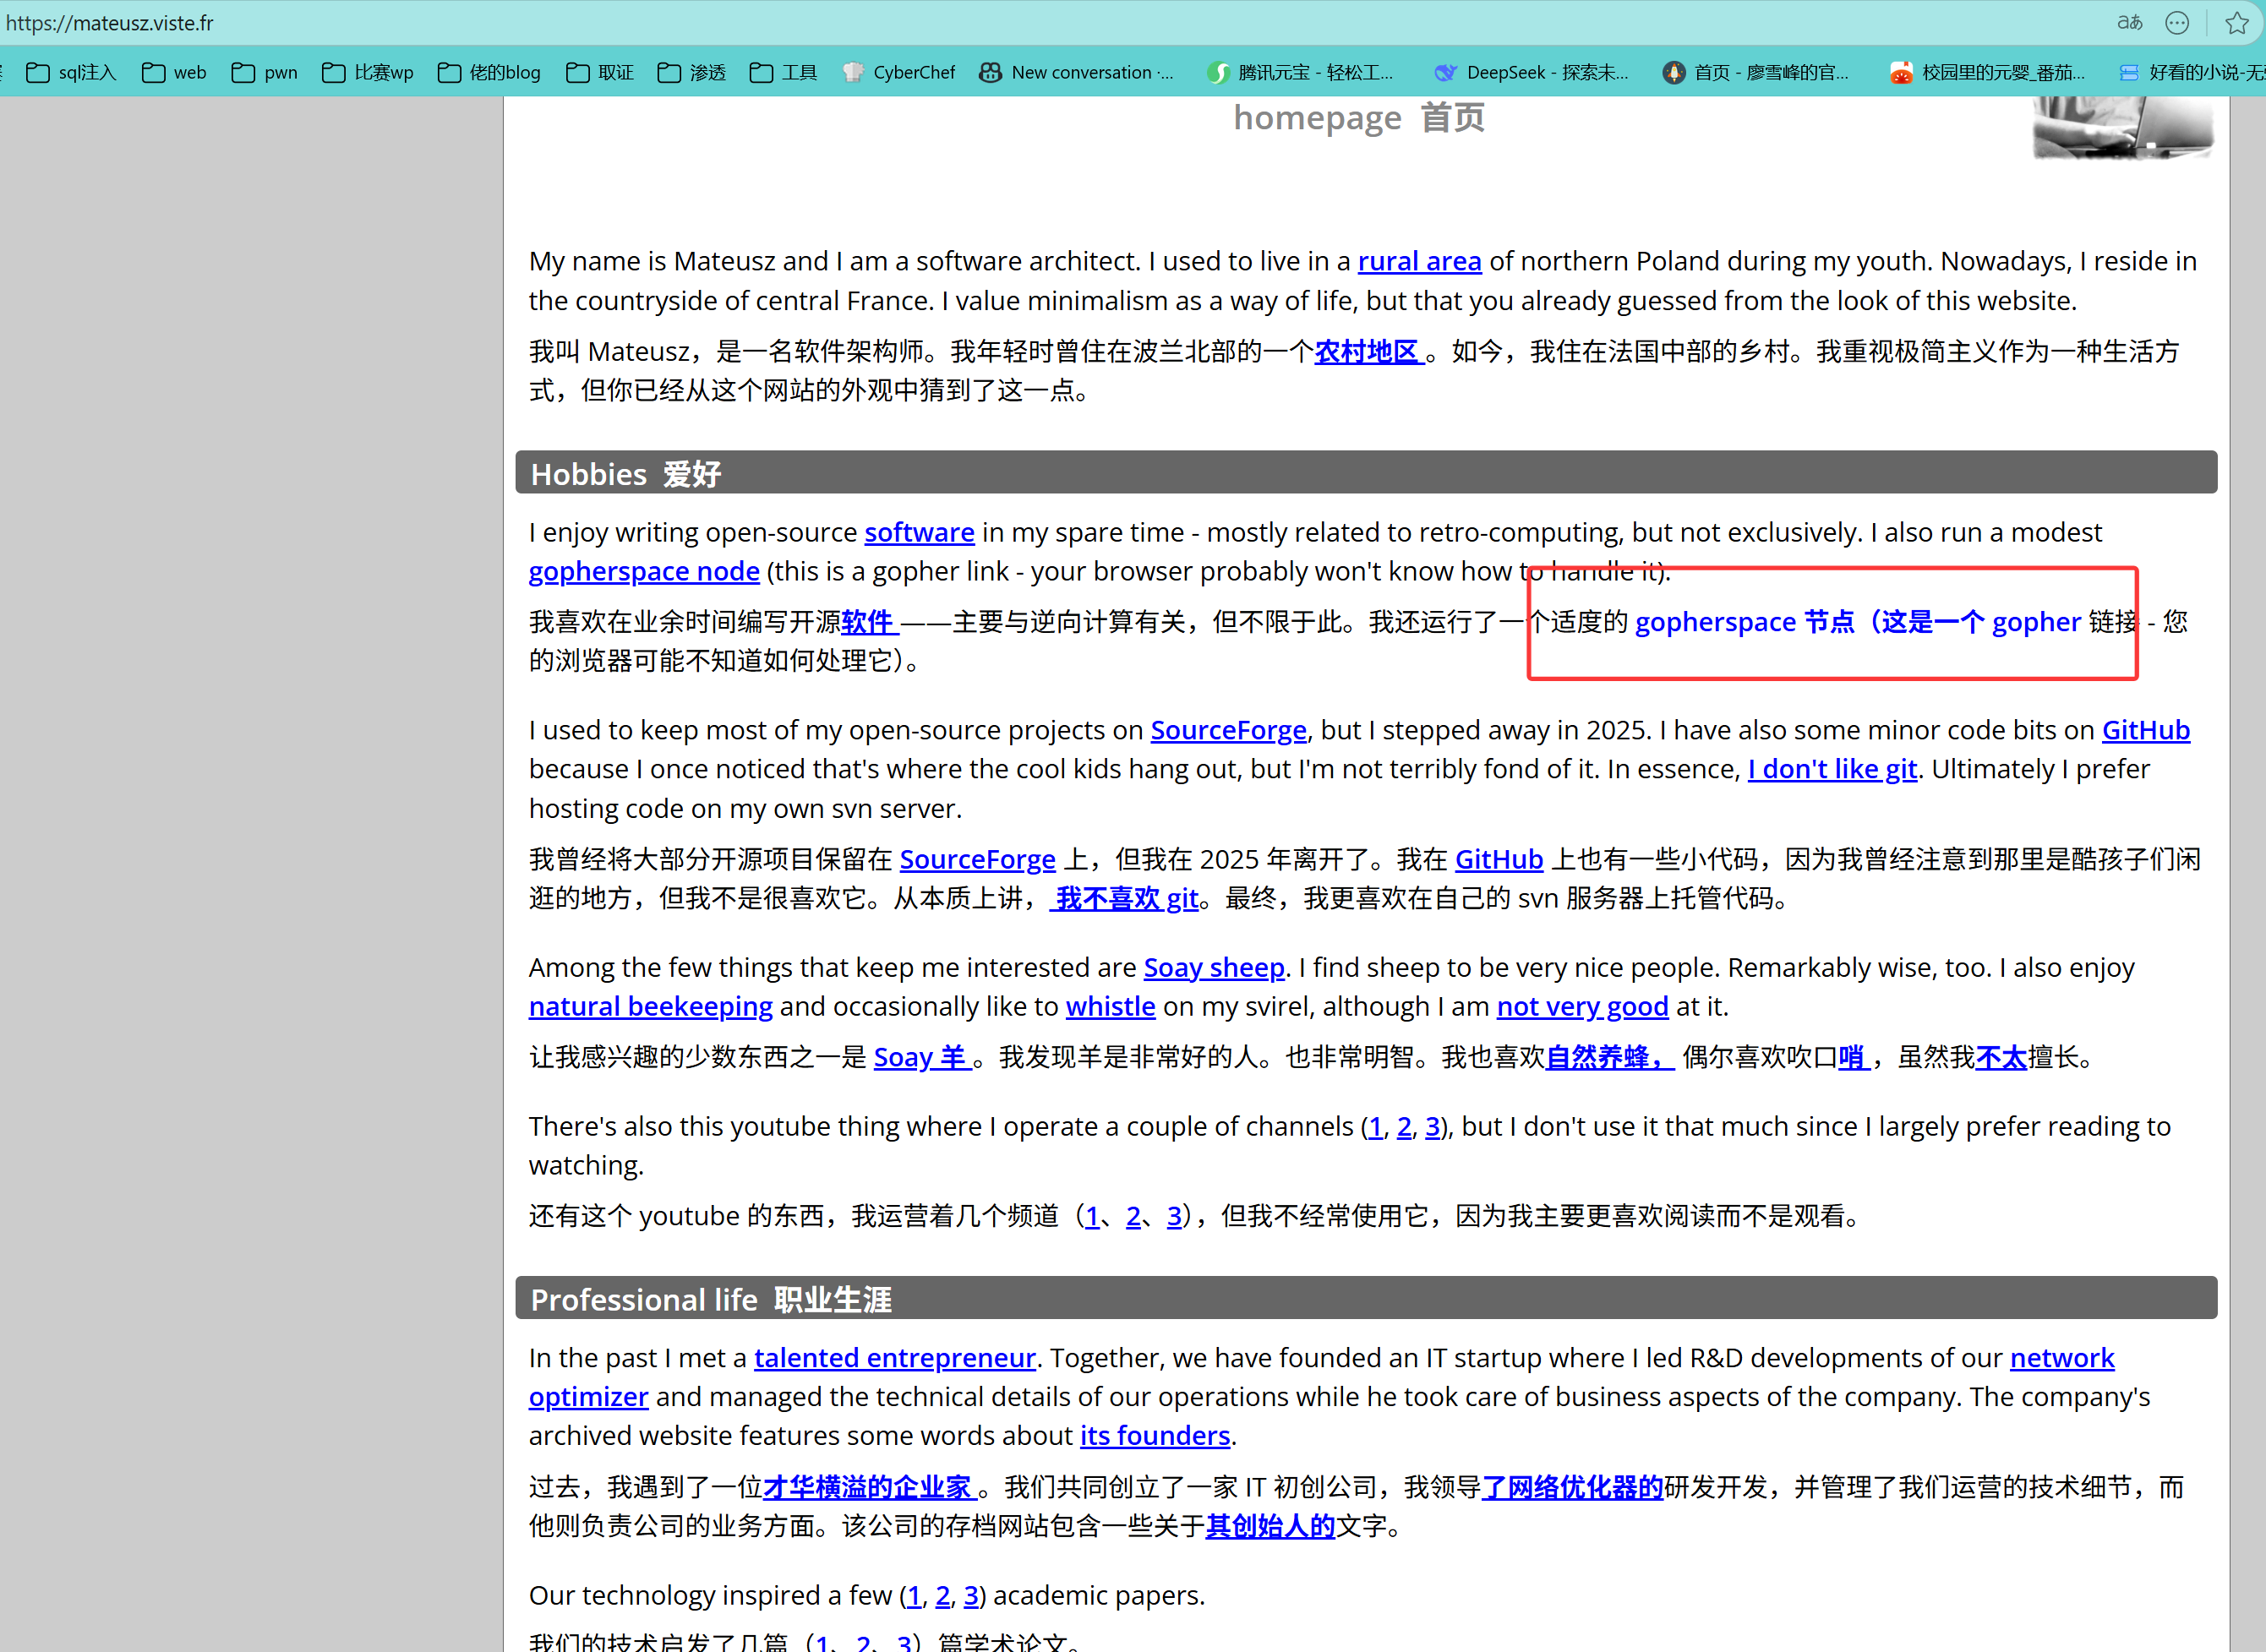This screenshot has width=2266, height=1652.
Task: Open the 腾讯元宝 bookmark icon
Action: coord(1218,72)
